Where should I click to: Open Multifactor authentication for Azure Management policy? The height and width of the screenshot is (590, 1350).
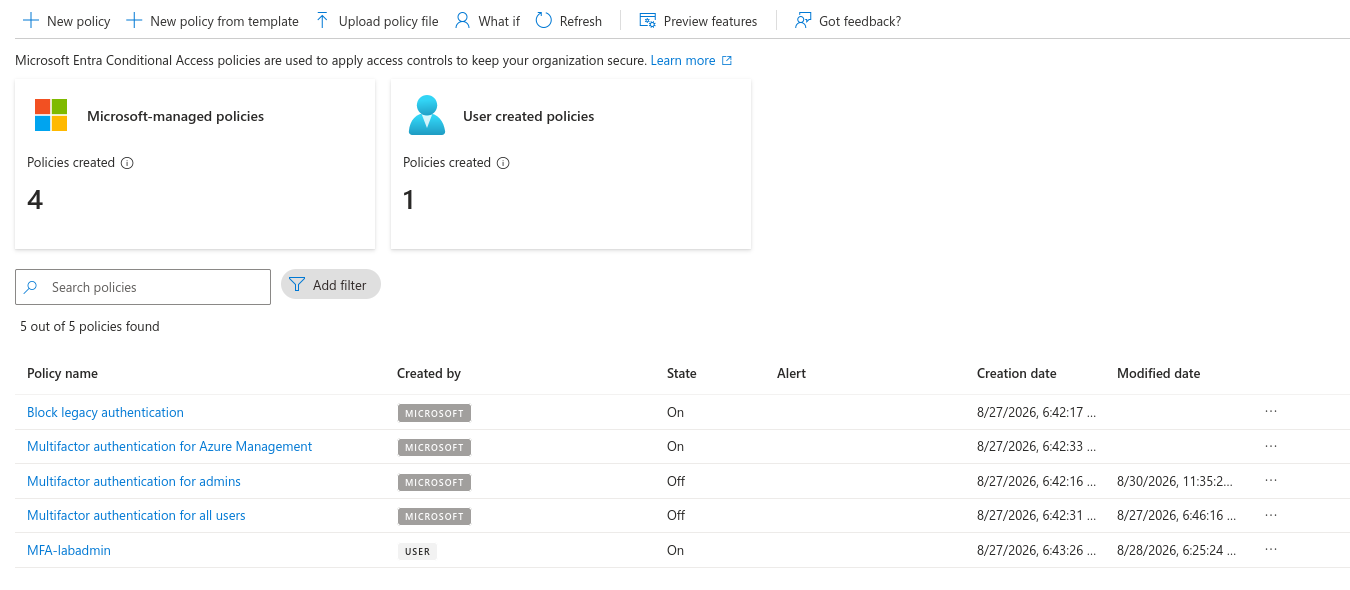[169, 446]
